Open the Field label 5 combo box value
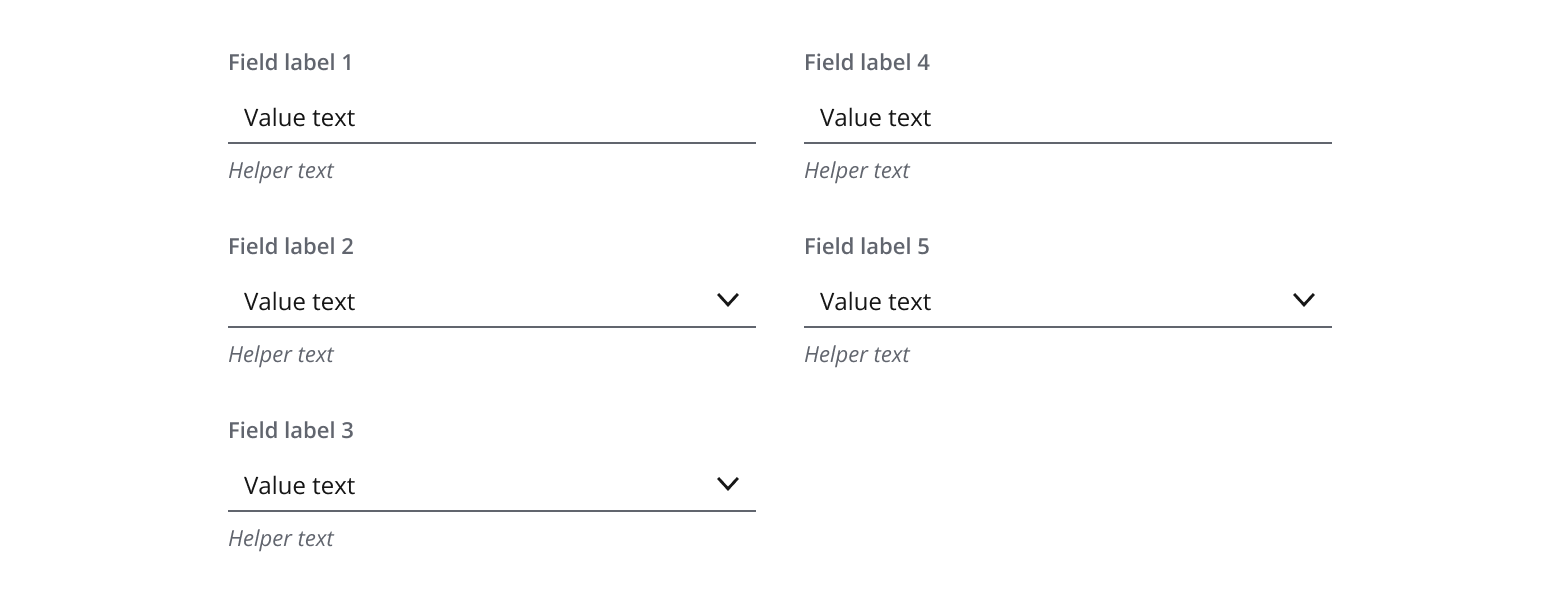The image size is (1560, 600). pos(876,302)
